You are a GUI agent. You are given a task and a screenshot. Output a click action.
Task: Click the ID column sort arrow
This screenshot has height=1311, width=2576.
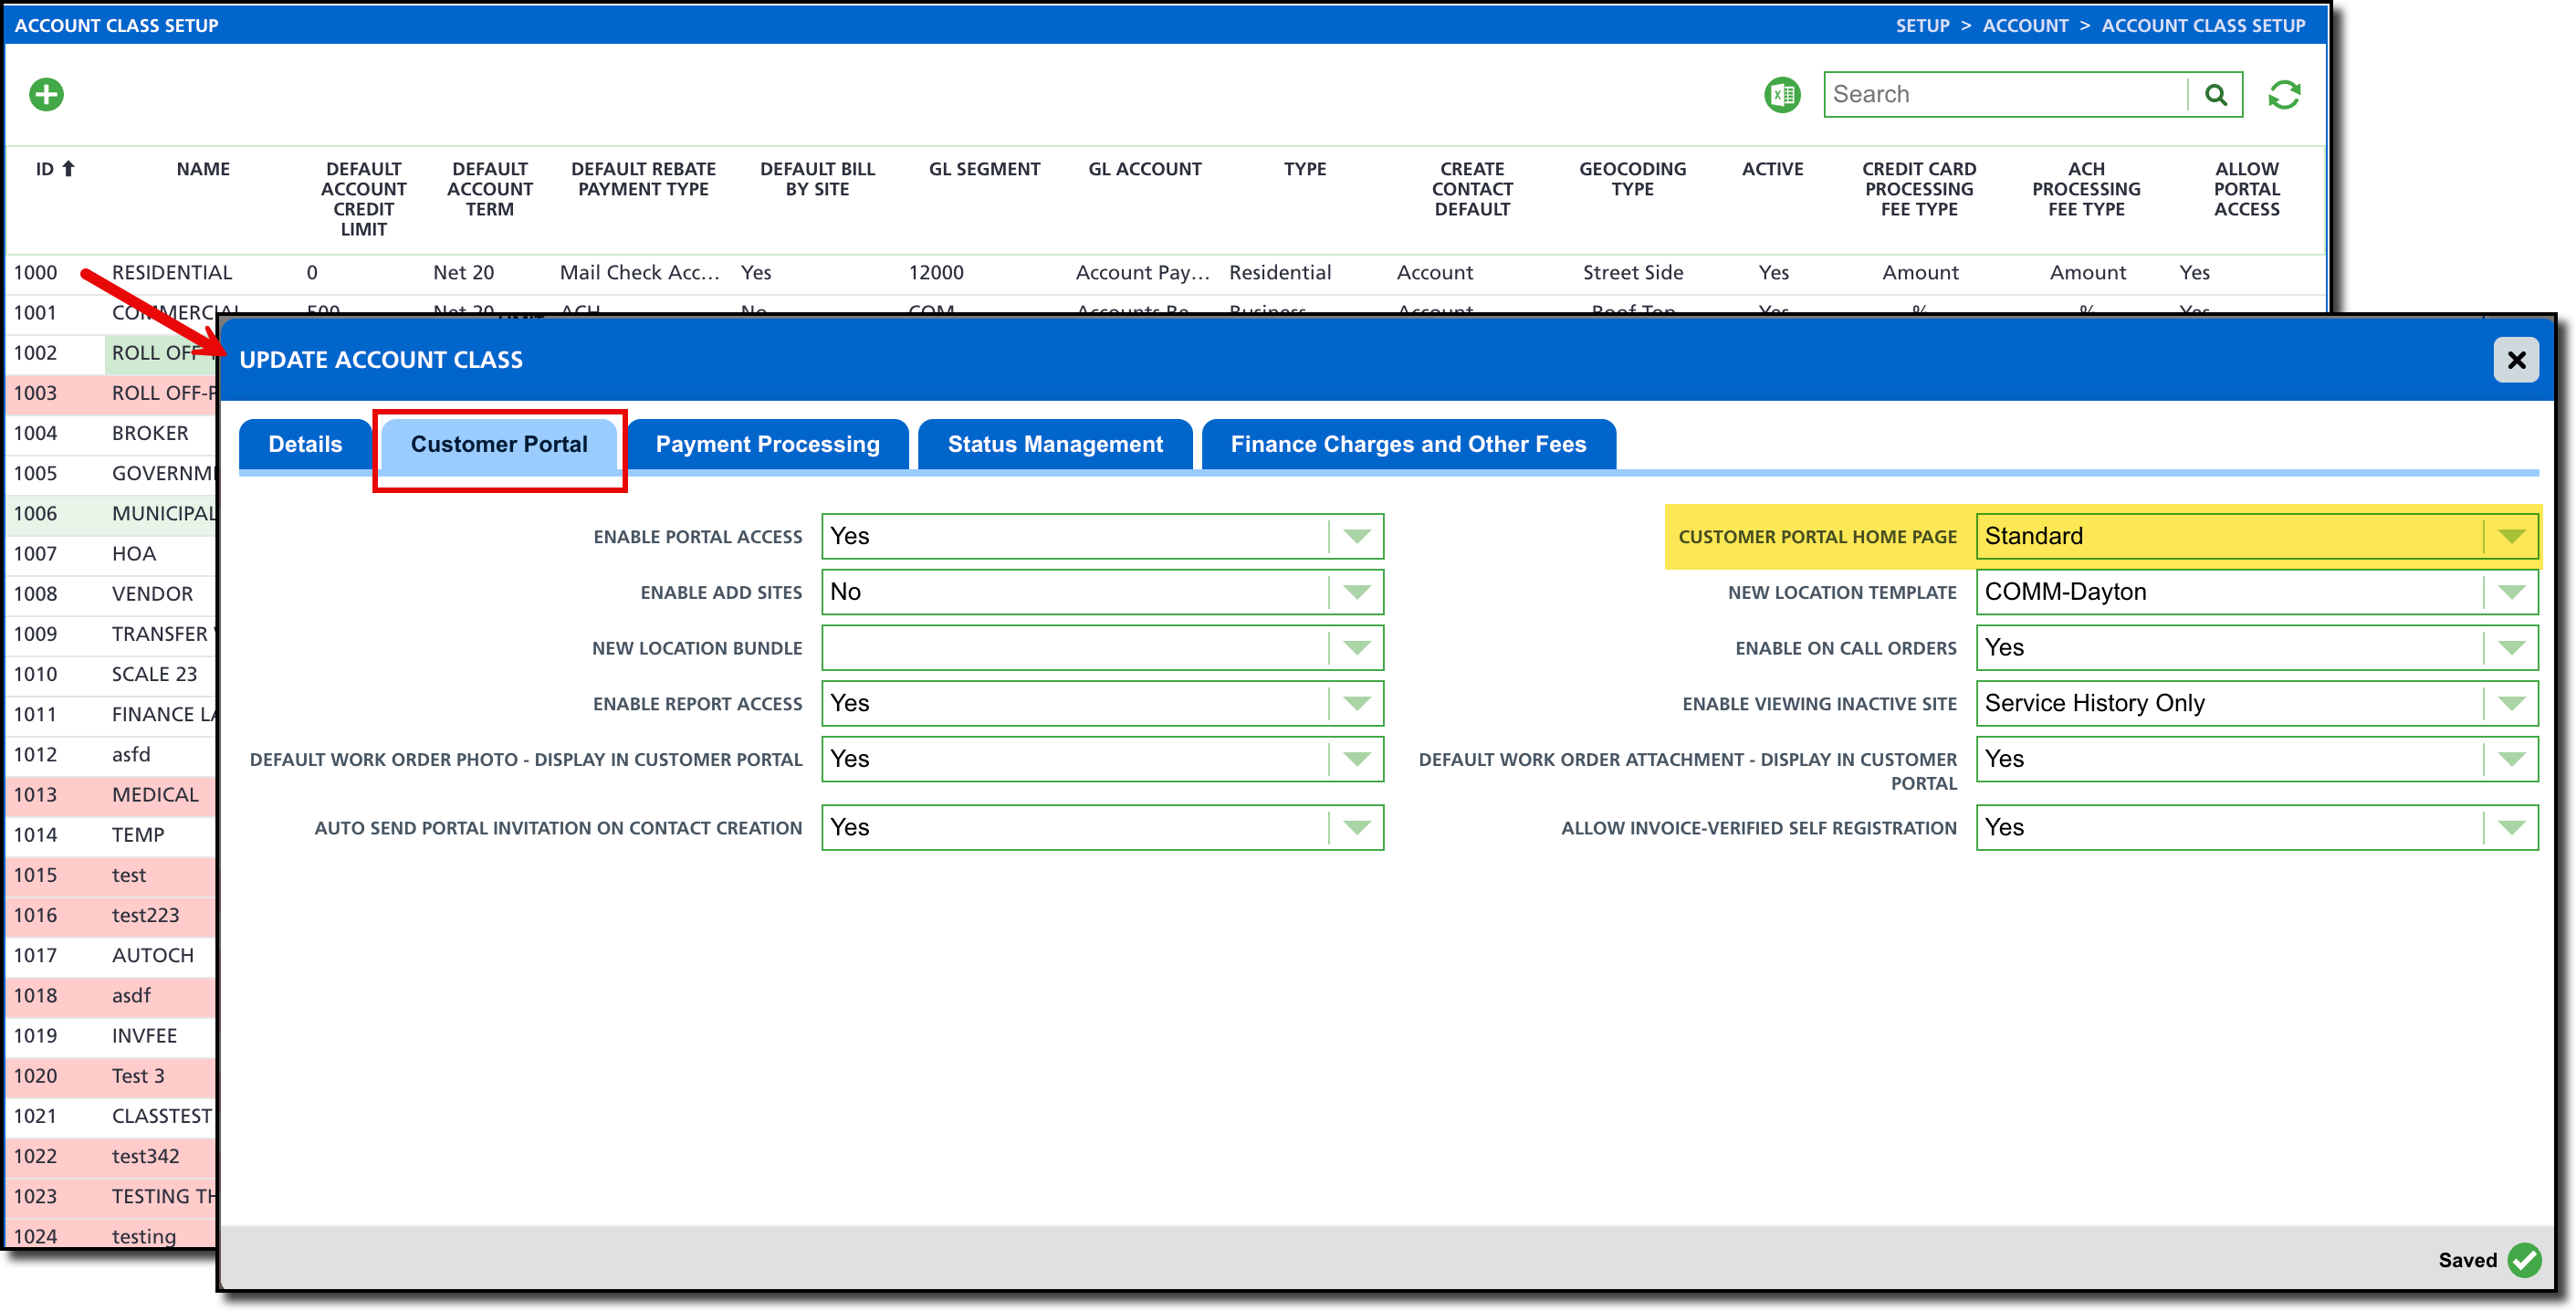click(69, 169)
